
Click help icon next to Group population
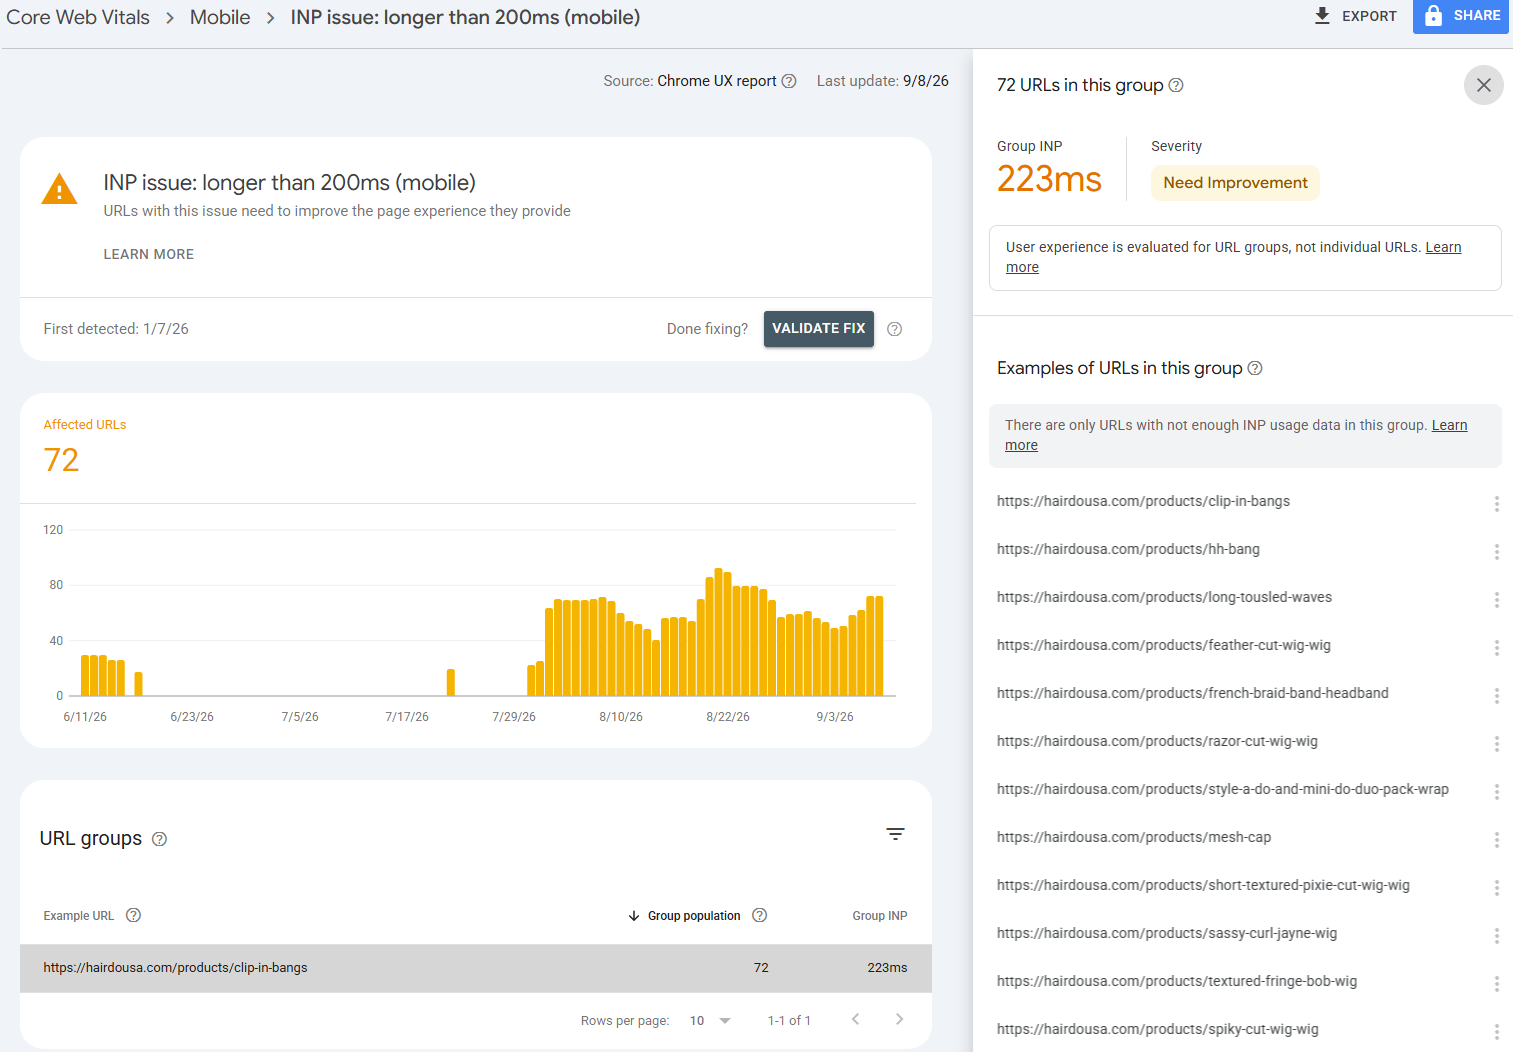(x=760, y=915)
